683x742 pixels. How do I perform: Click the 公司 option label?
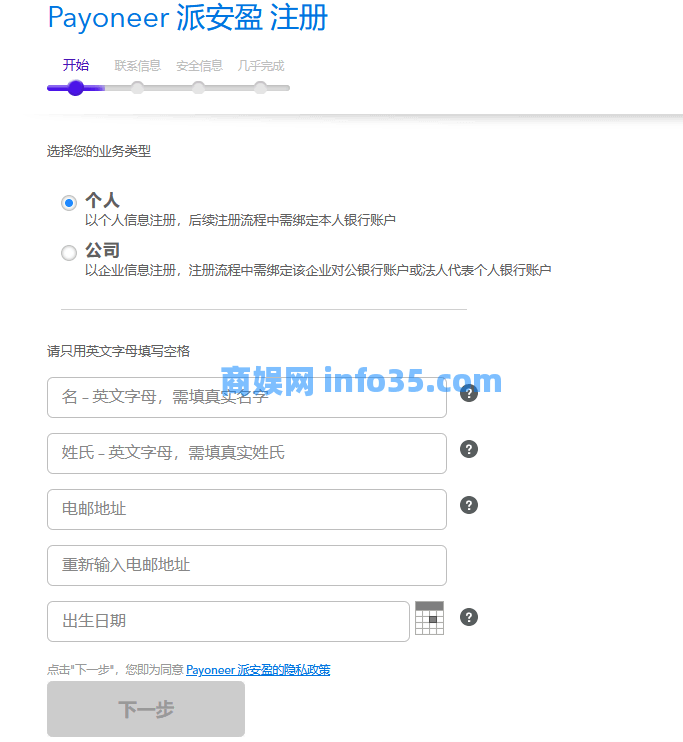pyautogui.click(x=102, y=250)
